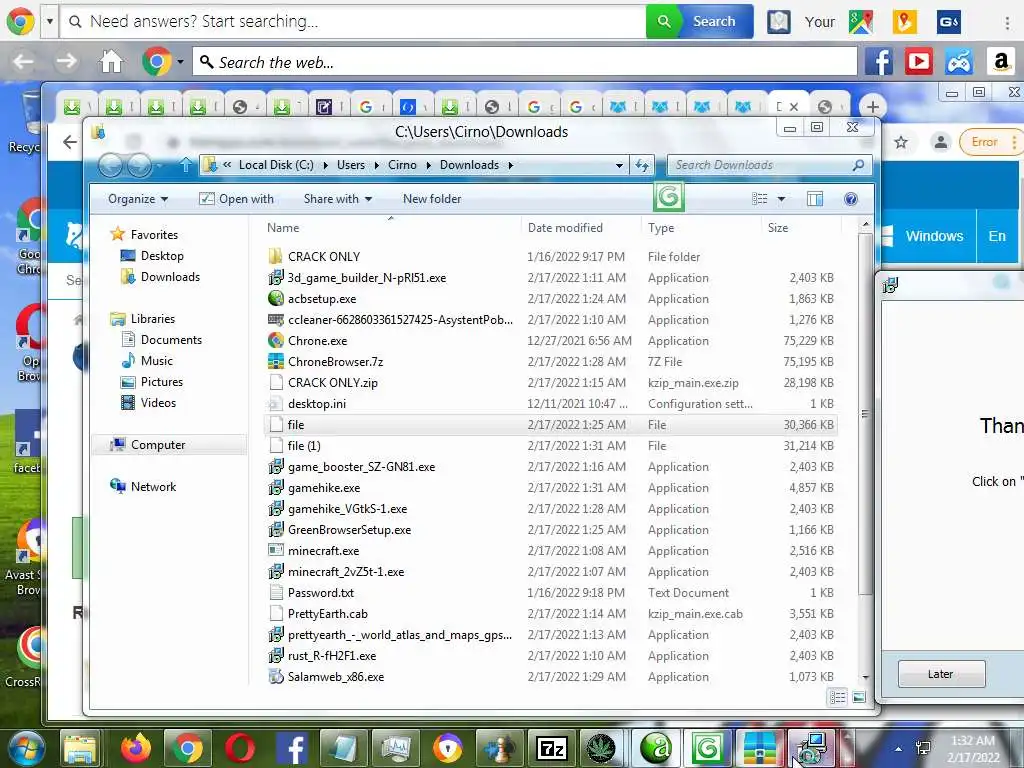Image resolution: width=1024 pixels, height=768 pixels.
Task: Open Amazon shortcut in browser toolbar
Action: click(1000, 62)
